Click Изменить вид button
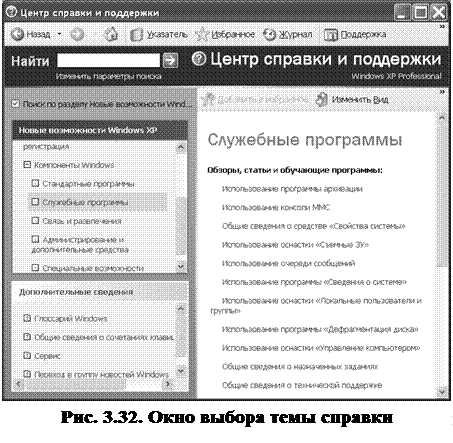The width and height of the screenshot is (453, 443). (x=352, y=99)
